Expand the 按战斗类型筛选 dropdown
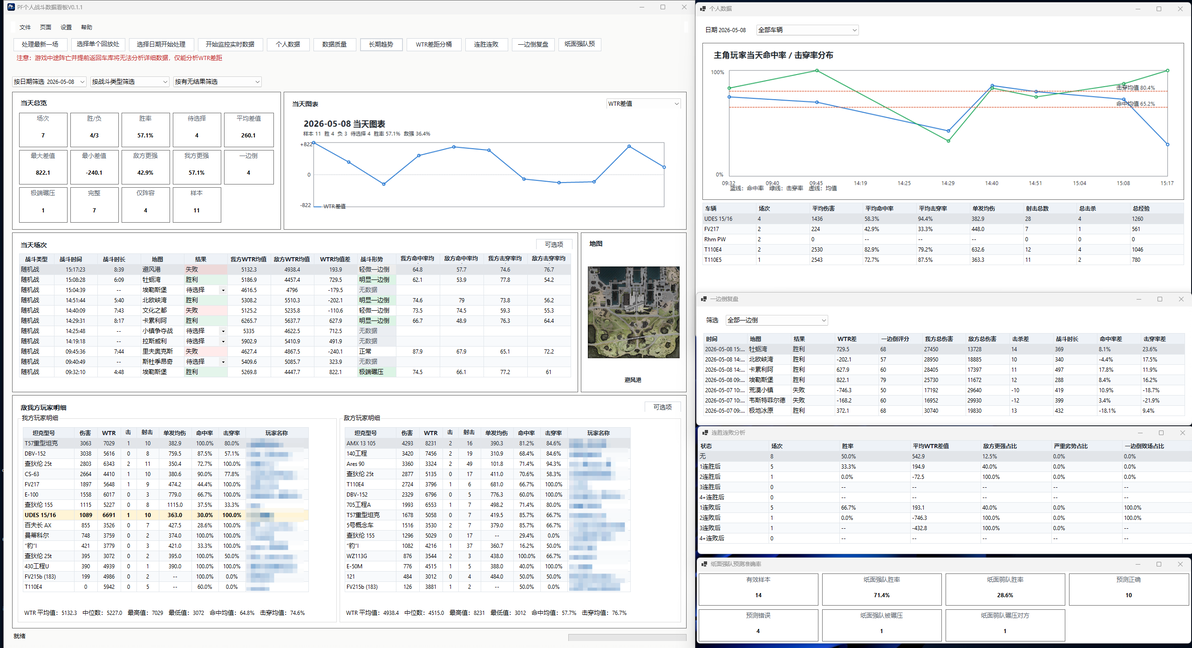The image size is (1192, 648). click(x=130, y=81)
